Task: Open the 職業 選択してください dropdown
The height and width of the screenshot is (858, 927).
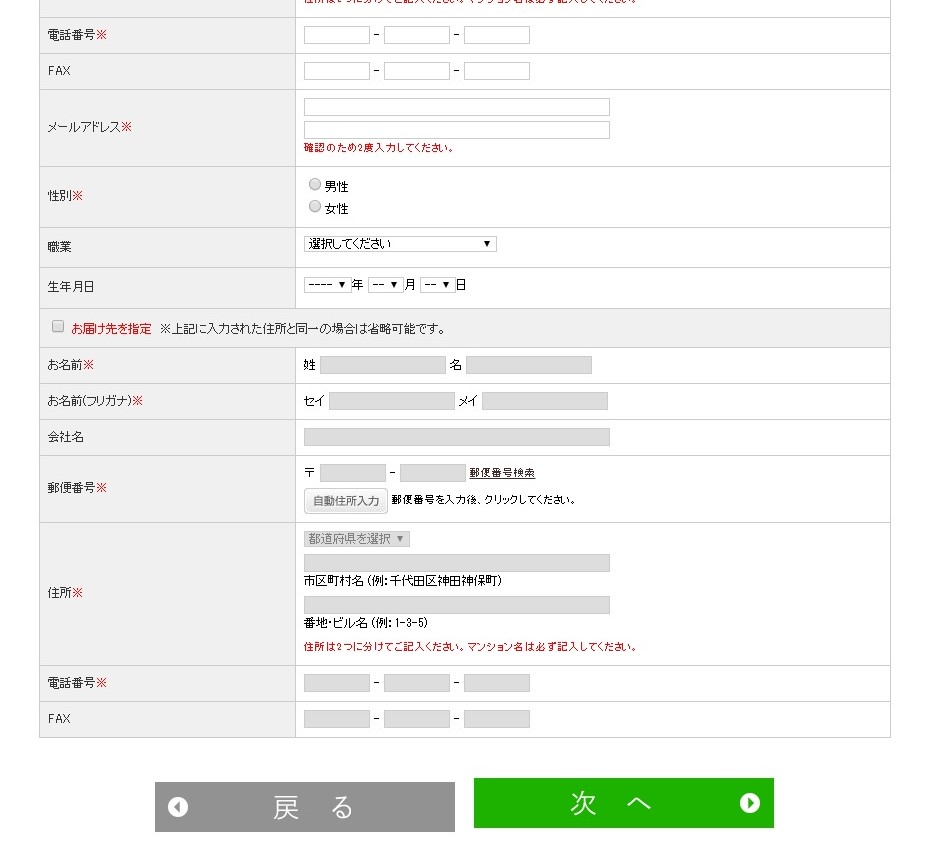Action: 400,244
